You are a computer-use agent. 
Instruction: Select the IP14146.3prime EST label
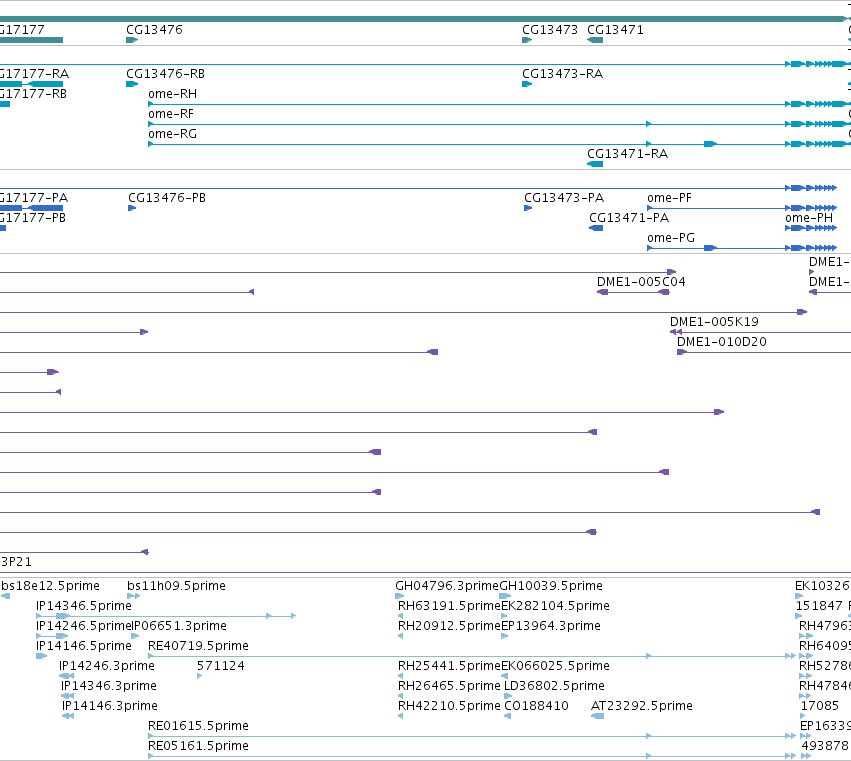click(x=110, y=707)
